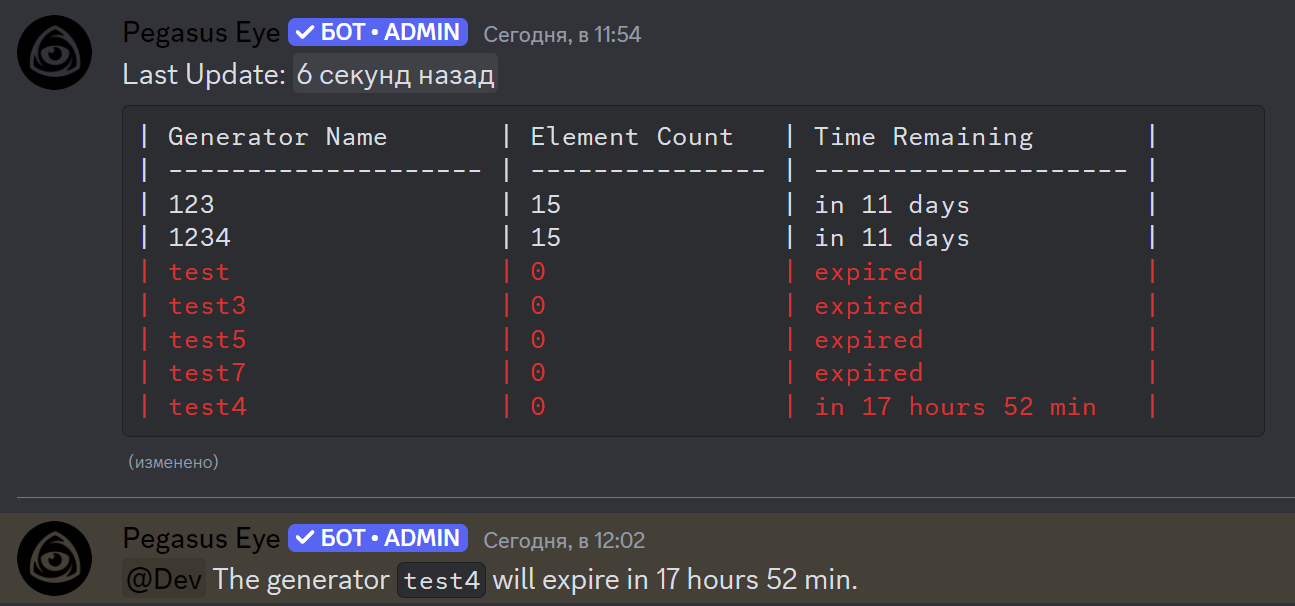The image size is (1295, 606).
Task: Click the checkmark icon next to БОТ text
Action: tap(302, 31)
